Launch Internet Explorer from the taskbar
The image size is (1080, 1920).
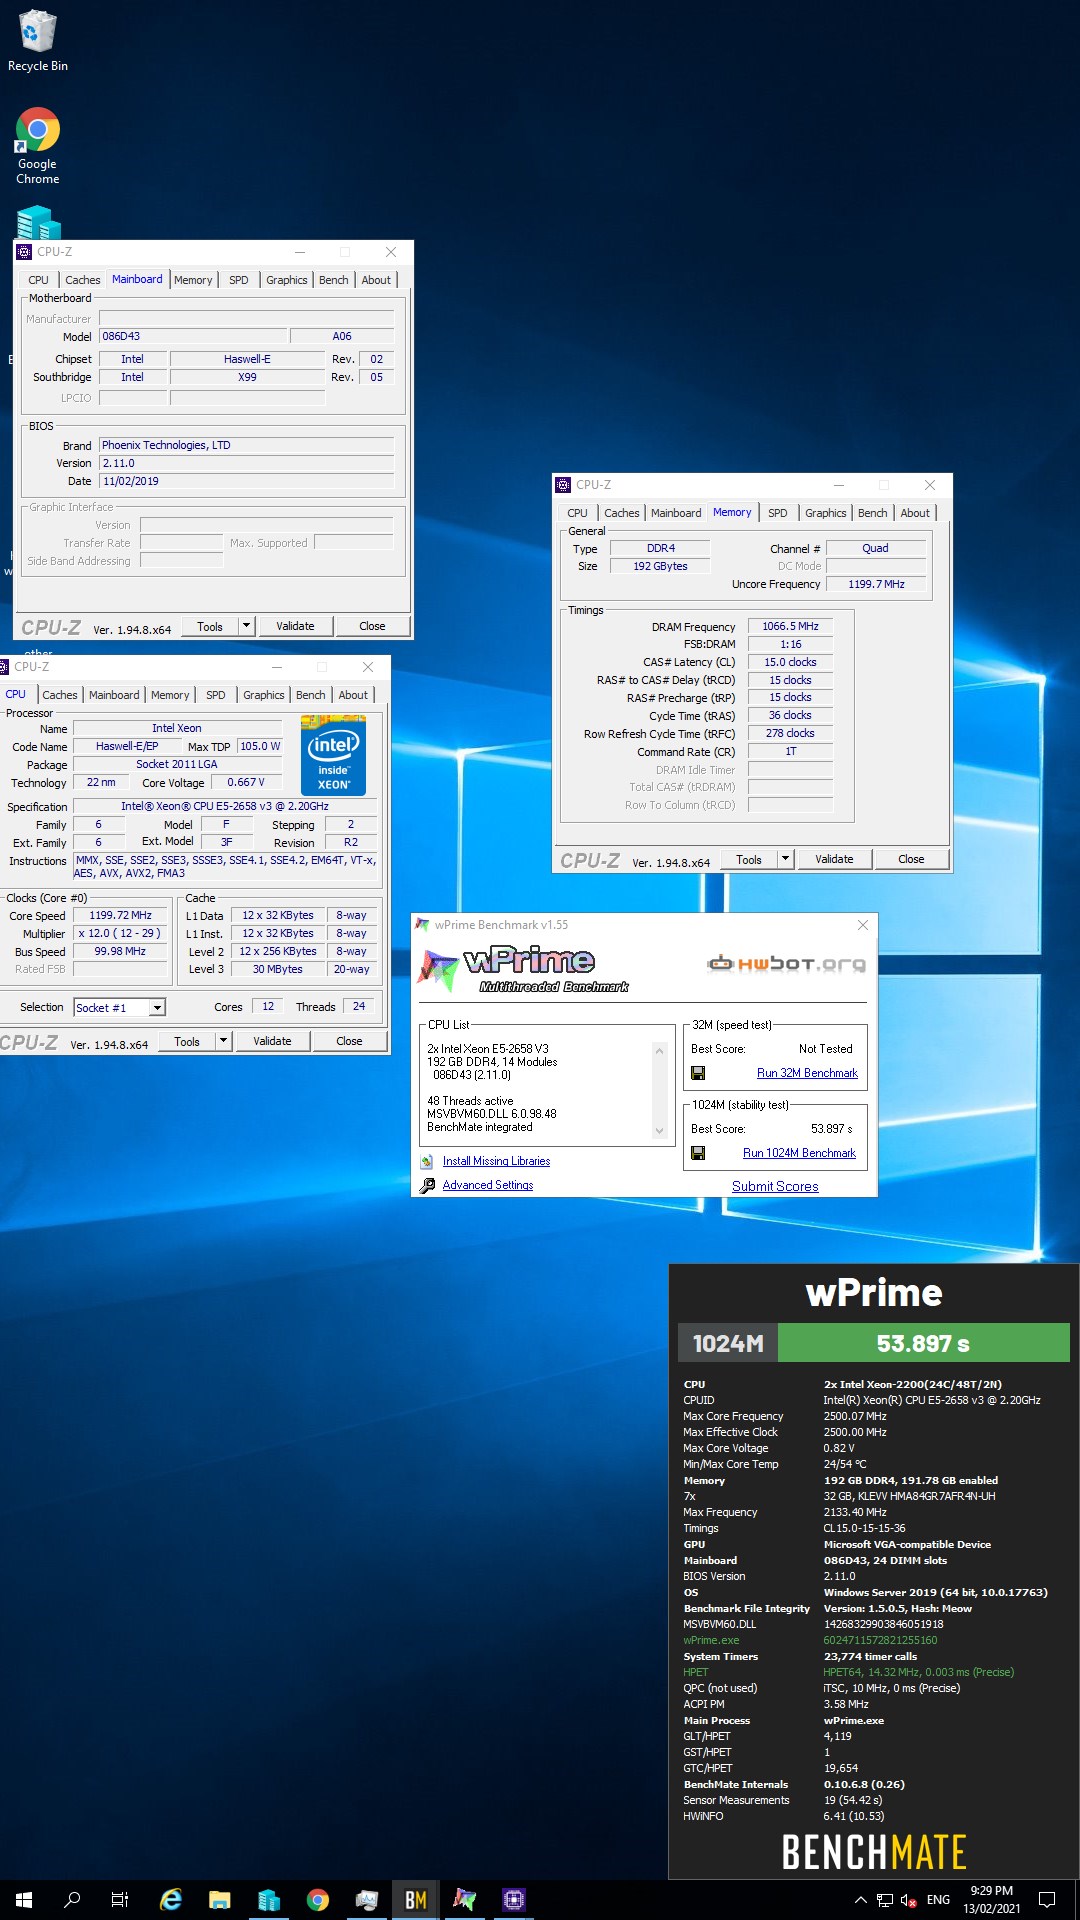[x=171, y=1900]
